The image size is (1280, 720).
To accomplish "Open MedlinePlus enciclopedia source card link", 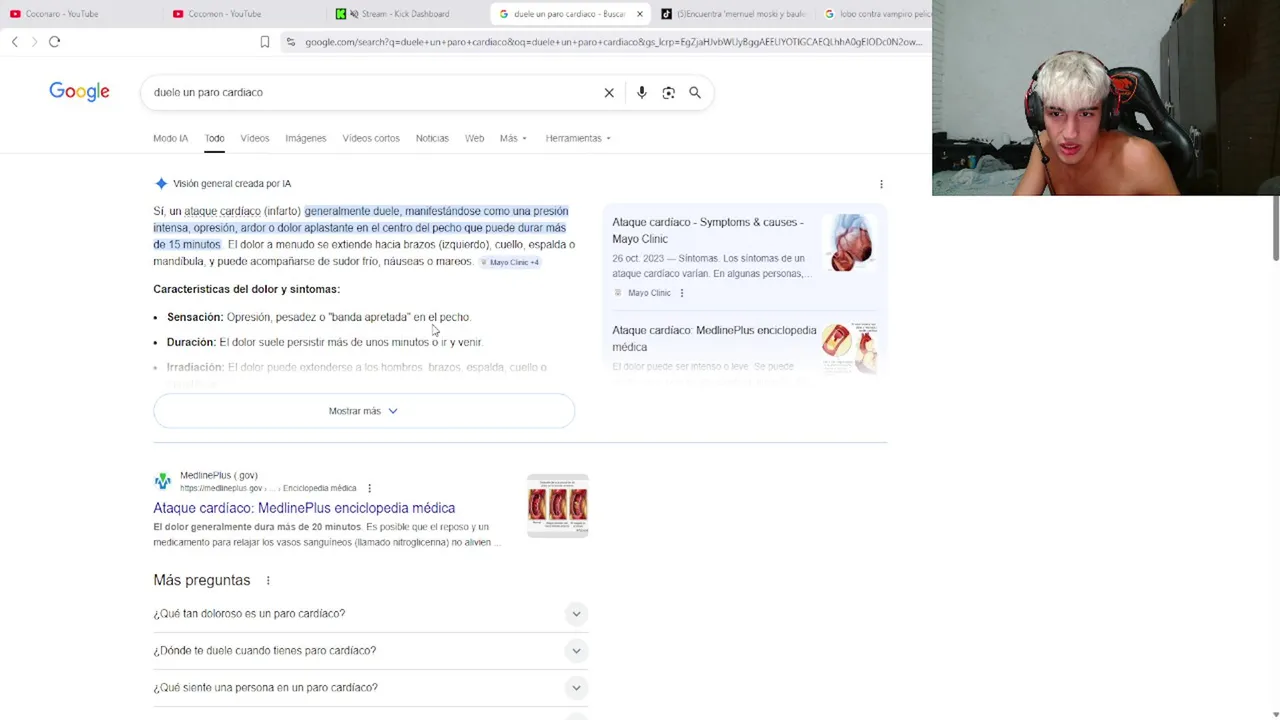I will tap(714, 338).
